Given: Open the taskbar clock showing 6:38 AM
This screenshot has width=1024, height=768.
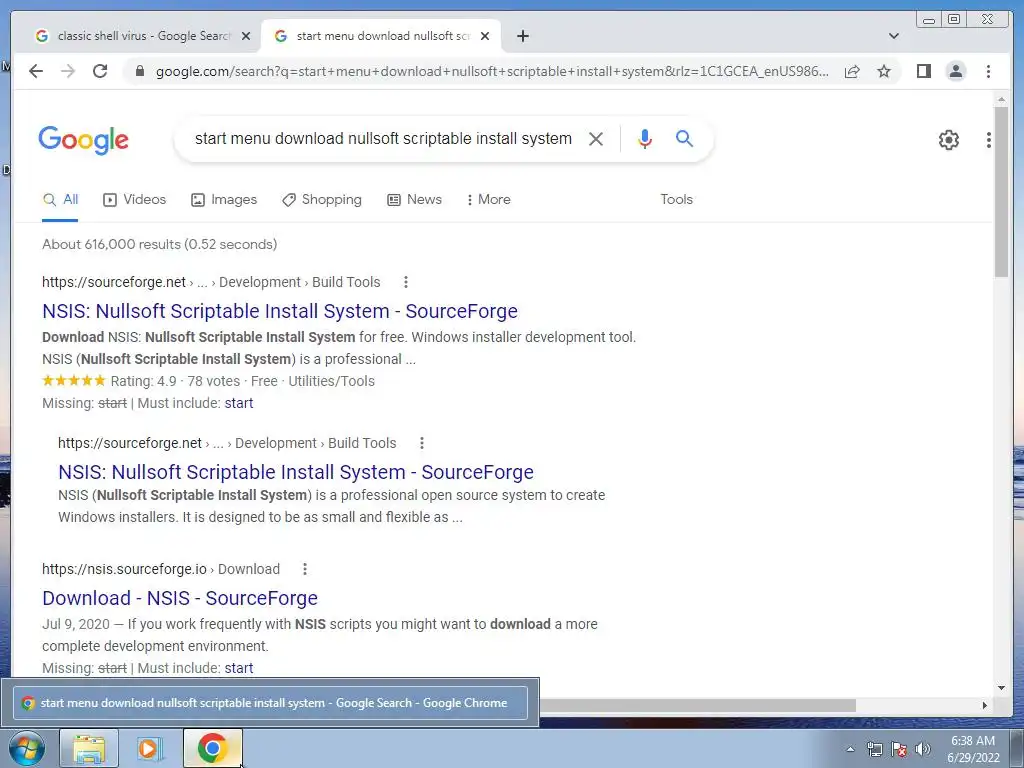Looking at the screenshot, I should pos(973,749).
